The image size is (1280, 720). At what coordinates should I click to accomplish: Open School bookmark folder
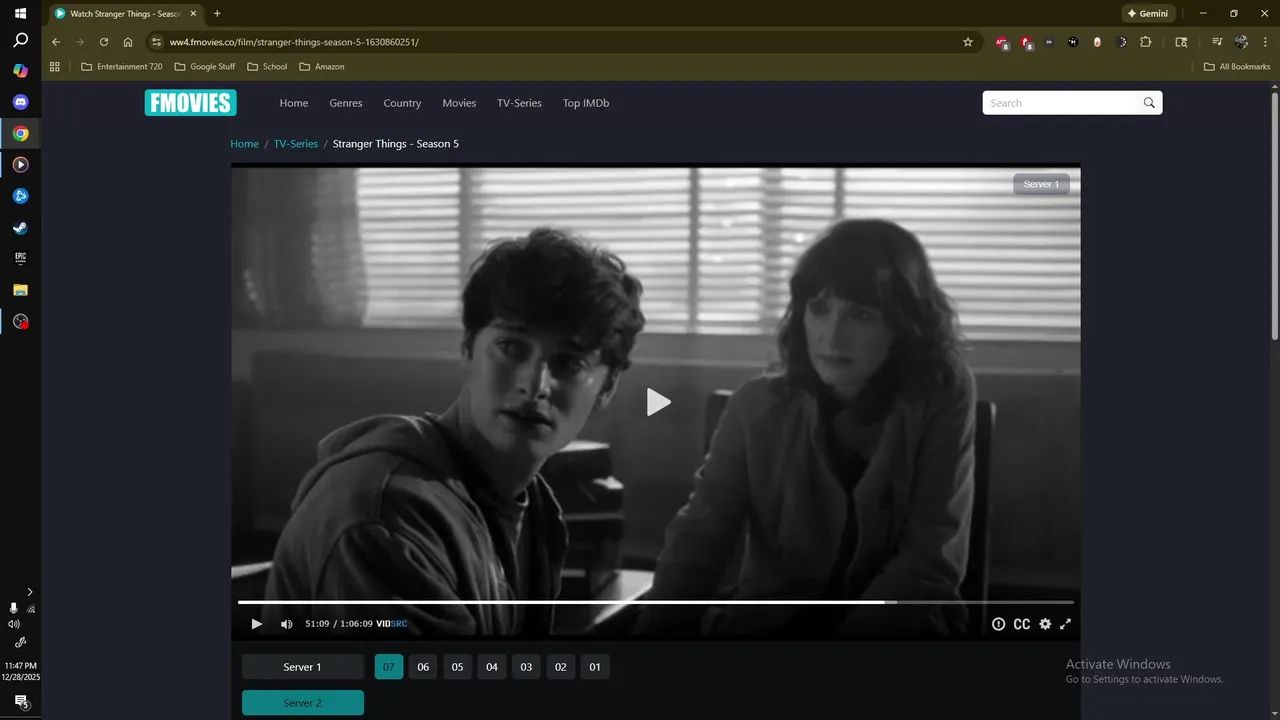(267, 67)
